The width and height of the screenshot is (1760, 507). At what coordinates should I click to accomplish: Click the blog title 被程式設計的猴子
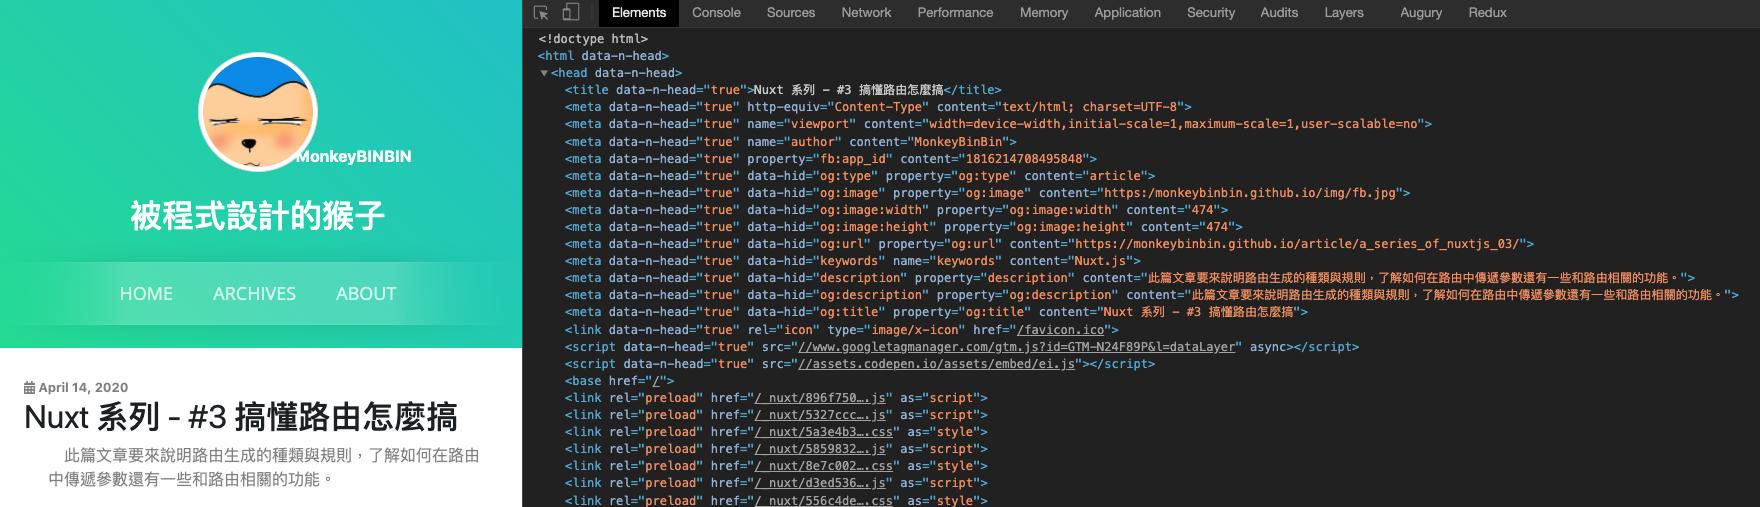click(258, 215)
